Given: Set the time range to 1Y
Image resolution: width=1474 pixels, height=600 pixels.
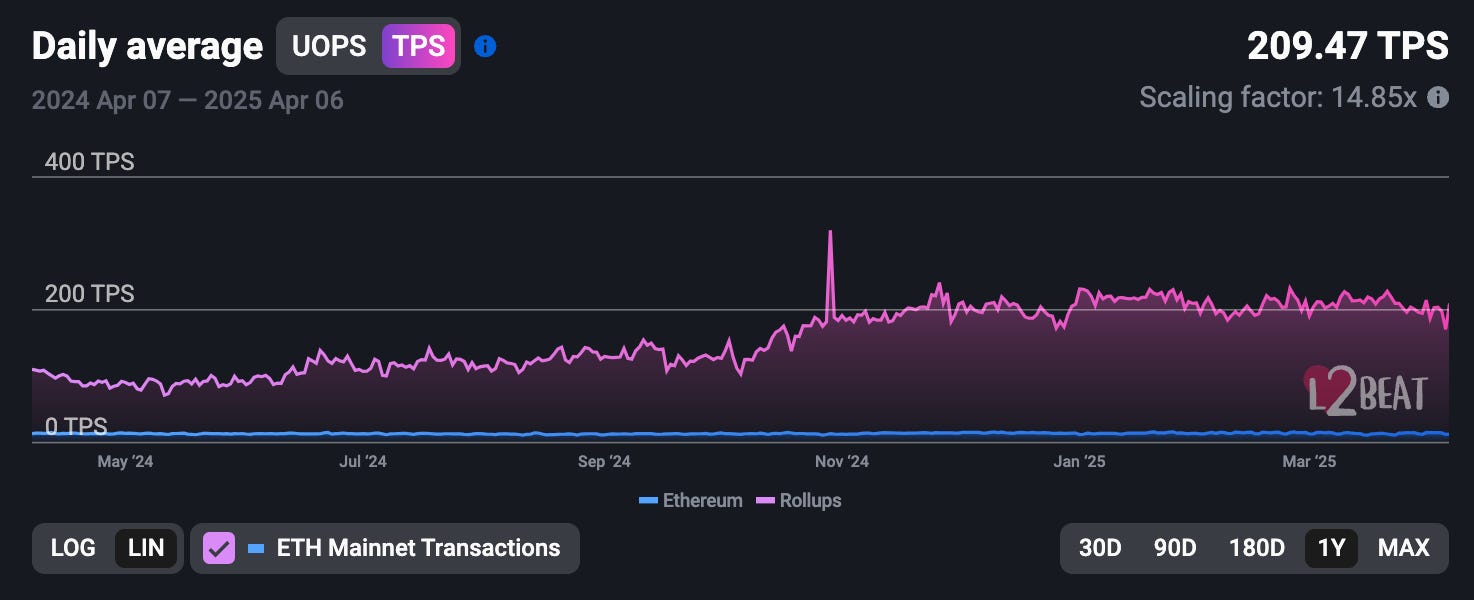Looking at the screenshot, I should [x=1331, y=548].
